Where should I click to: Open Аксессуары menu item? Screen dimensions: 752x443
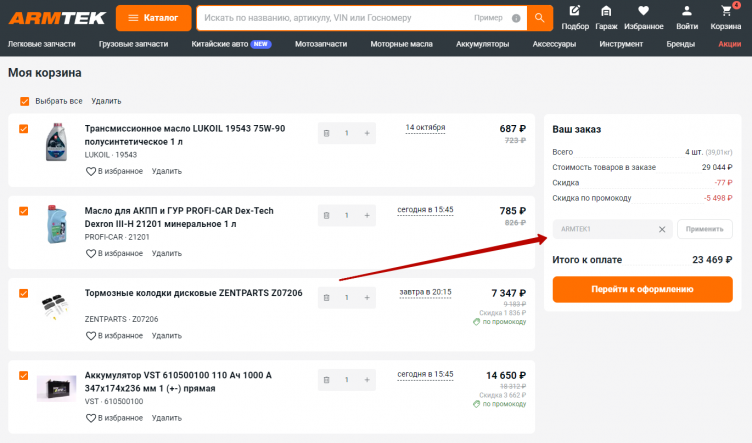(x=554, y=44)
